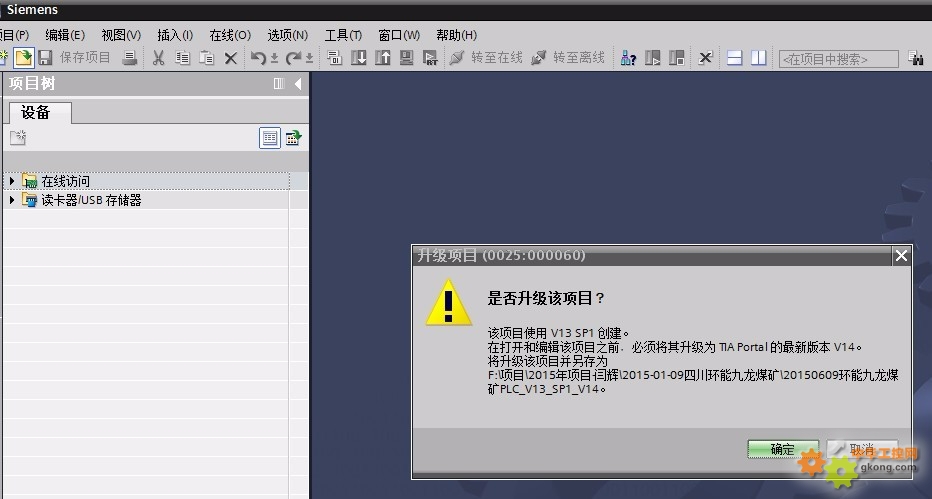Click the 是否升级该项目? heading text
The width and height of the screenshot is (932, 499).
click(546, 298)
